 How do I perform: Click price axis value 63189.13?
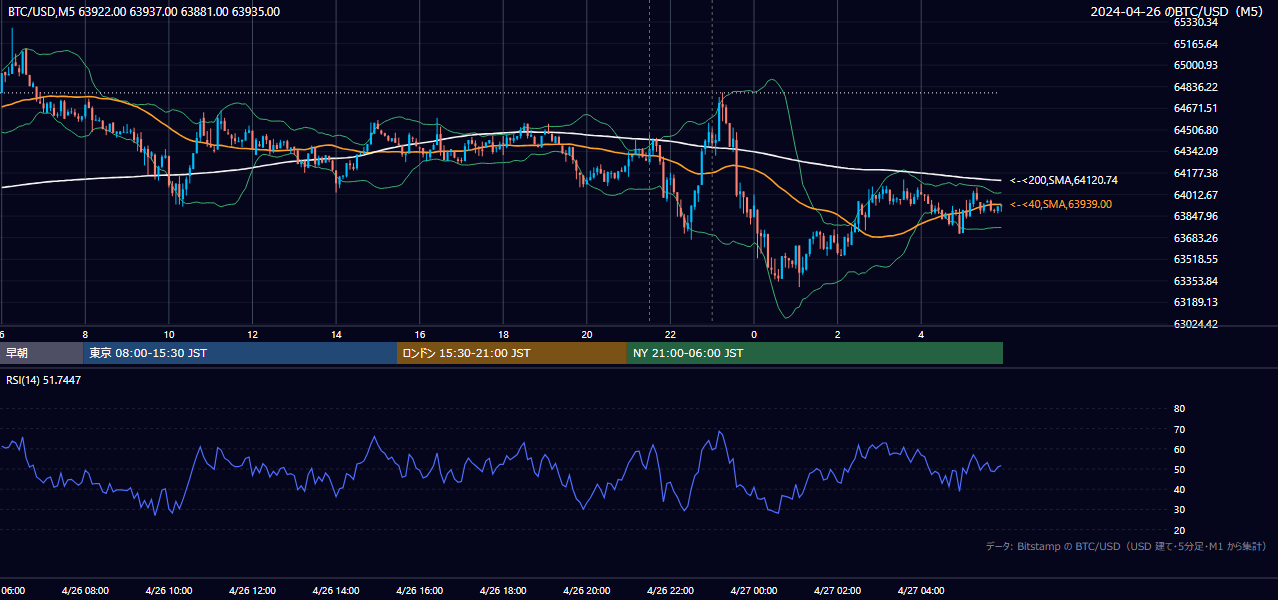pyautogui.click(x=1195, y=302)
